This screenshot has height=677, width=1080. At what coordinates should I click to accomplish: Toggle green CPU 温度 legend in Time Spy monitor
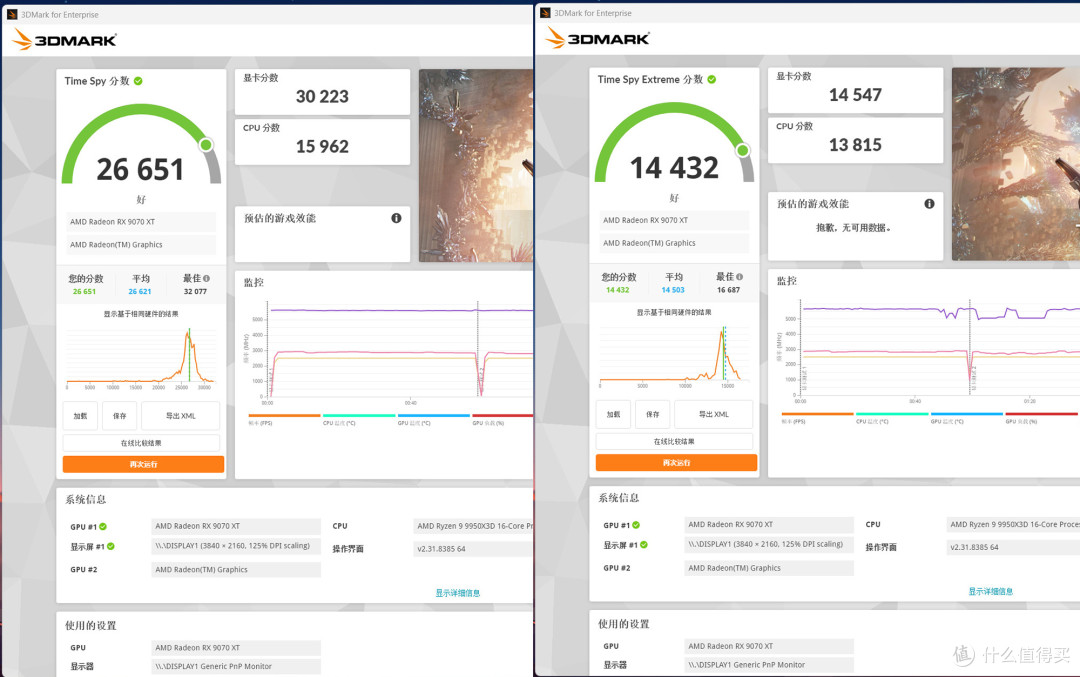tap(359, 419)
